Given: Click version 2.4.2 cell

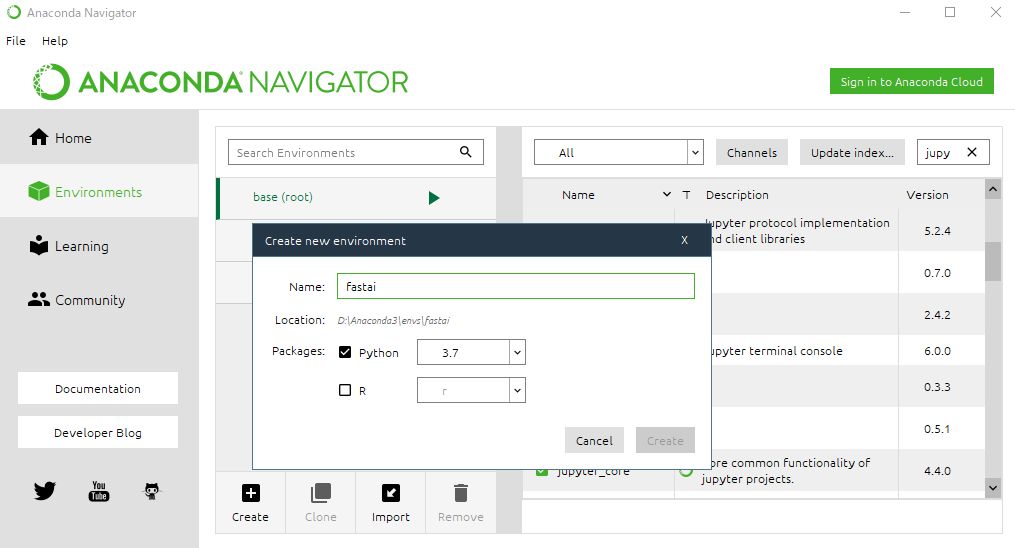Looking at the screenshot, I should [937, 314].
